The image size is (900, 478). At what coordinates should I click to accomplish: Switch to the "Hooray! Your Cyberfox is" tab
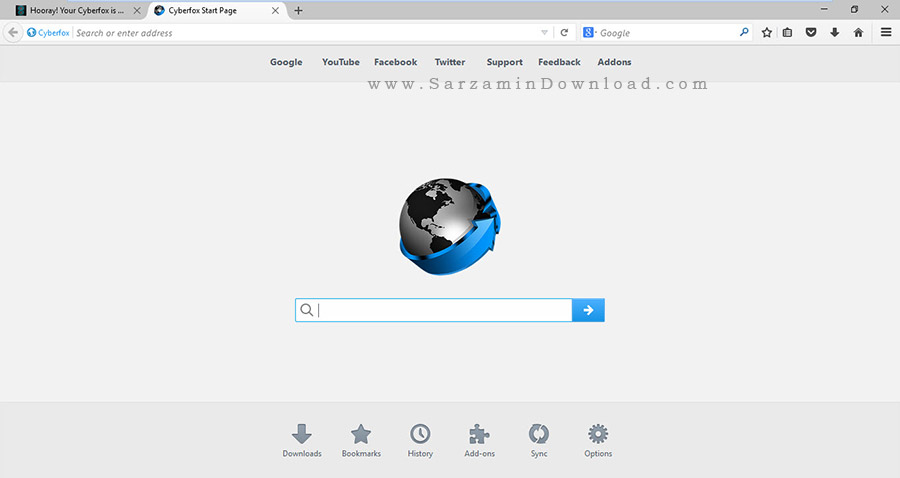79,10
